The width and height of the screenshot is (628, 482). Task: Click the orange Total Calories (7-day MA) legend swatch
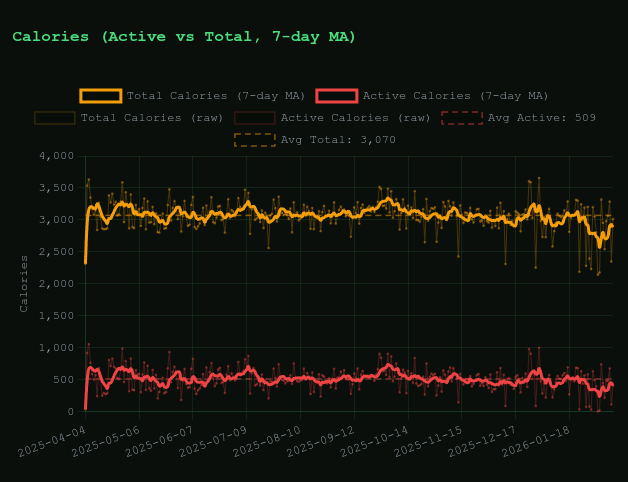(101, 96)
